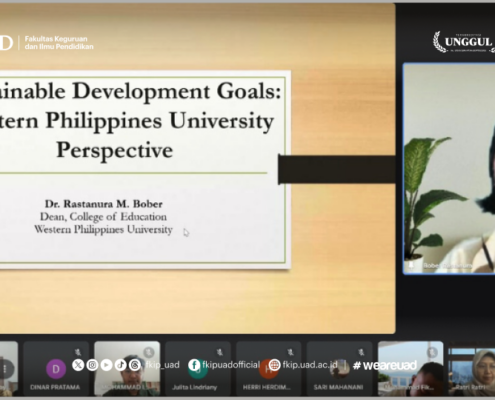Select Mohammad's video tile
Image resolution: width=495 pixels, height=400 pixels.
127,368
